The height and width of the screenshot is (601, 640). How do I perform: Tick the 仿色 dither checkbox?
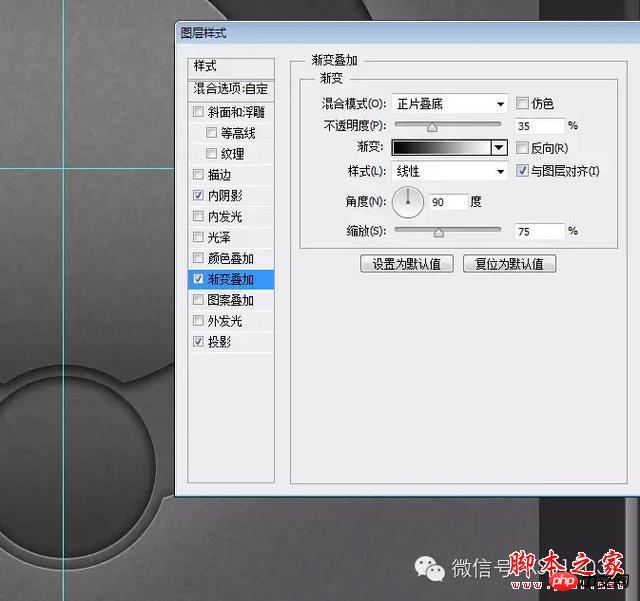point(522,103)
